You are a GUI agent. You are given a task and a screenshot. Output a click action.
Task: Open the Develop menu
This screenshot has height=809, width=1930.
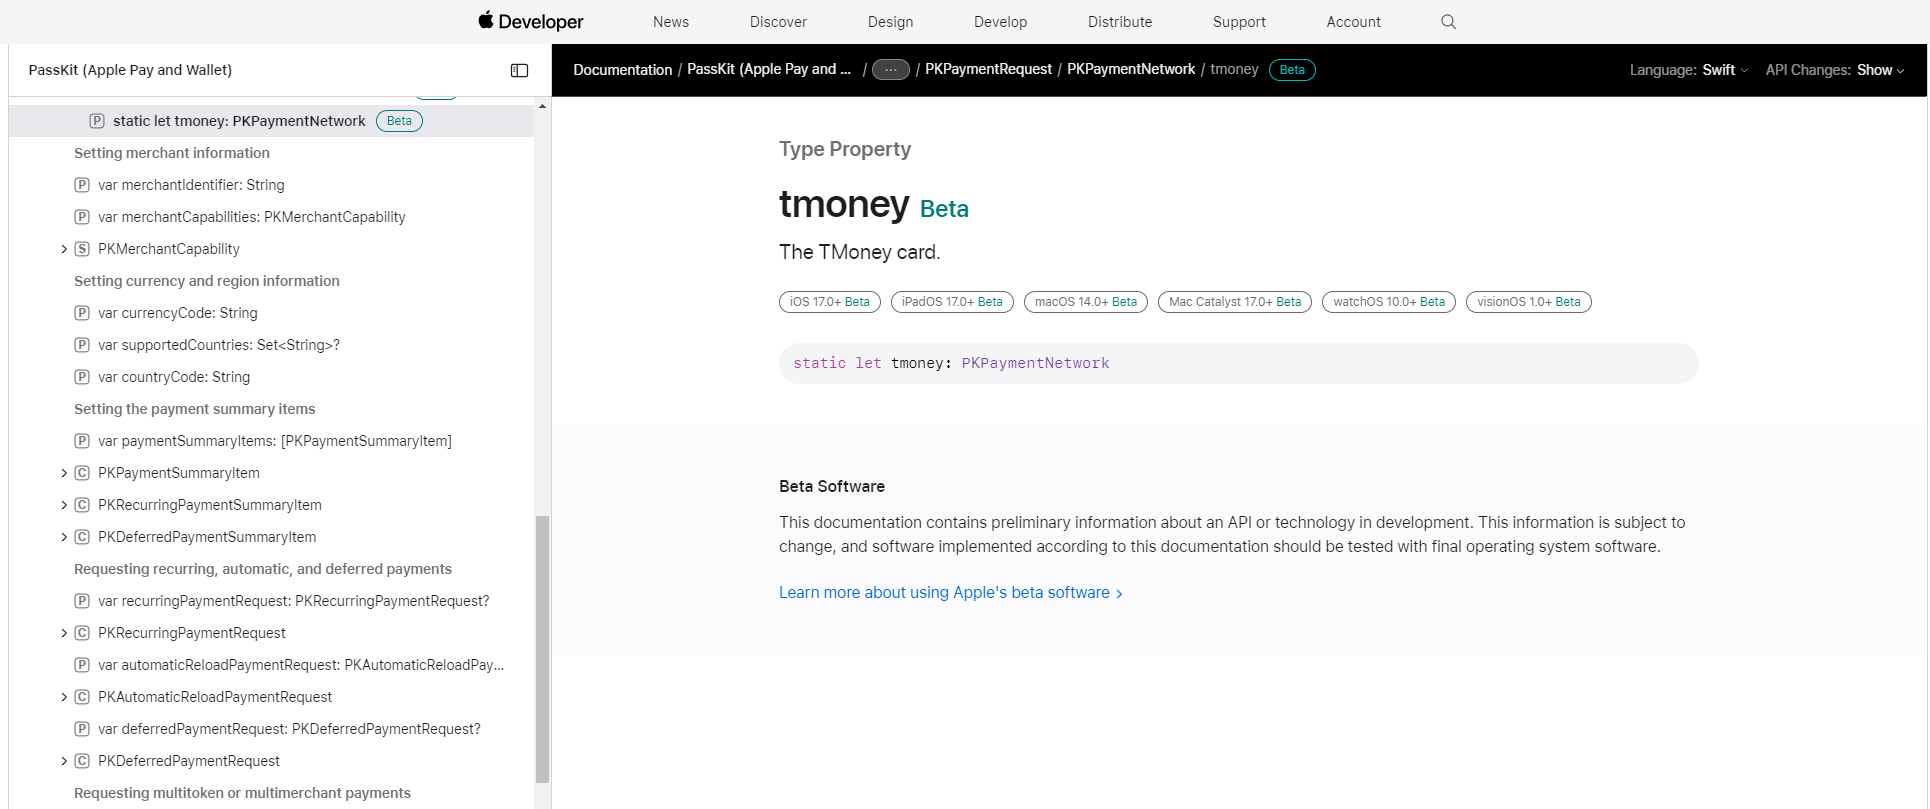tap(1000, 22)
